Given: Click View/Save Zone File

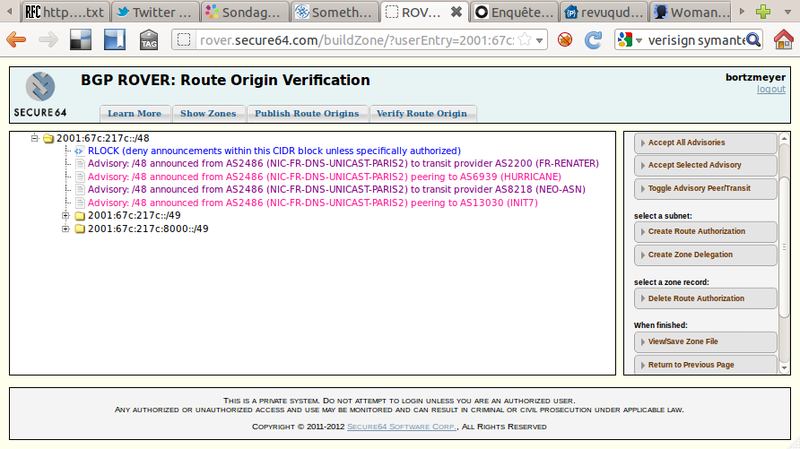Looking at the screenshot, I should click(706, 341).
